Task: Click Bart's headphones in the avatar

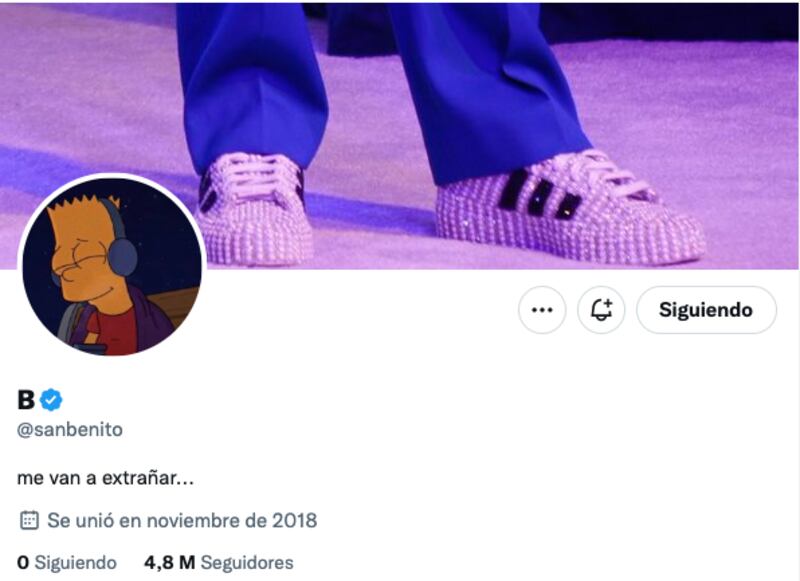Action: click(122, 252)
